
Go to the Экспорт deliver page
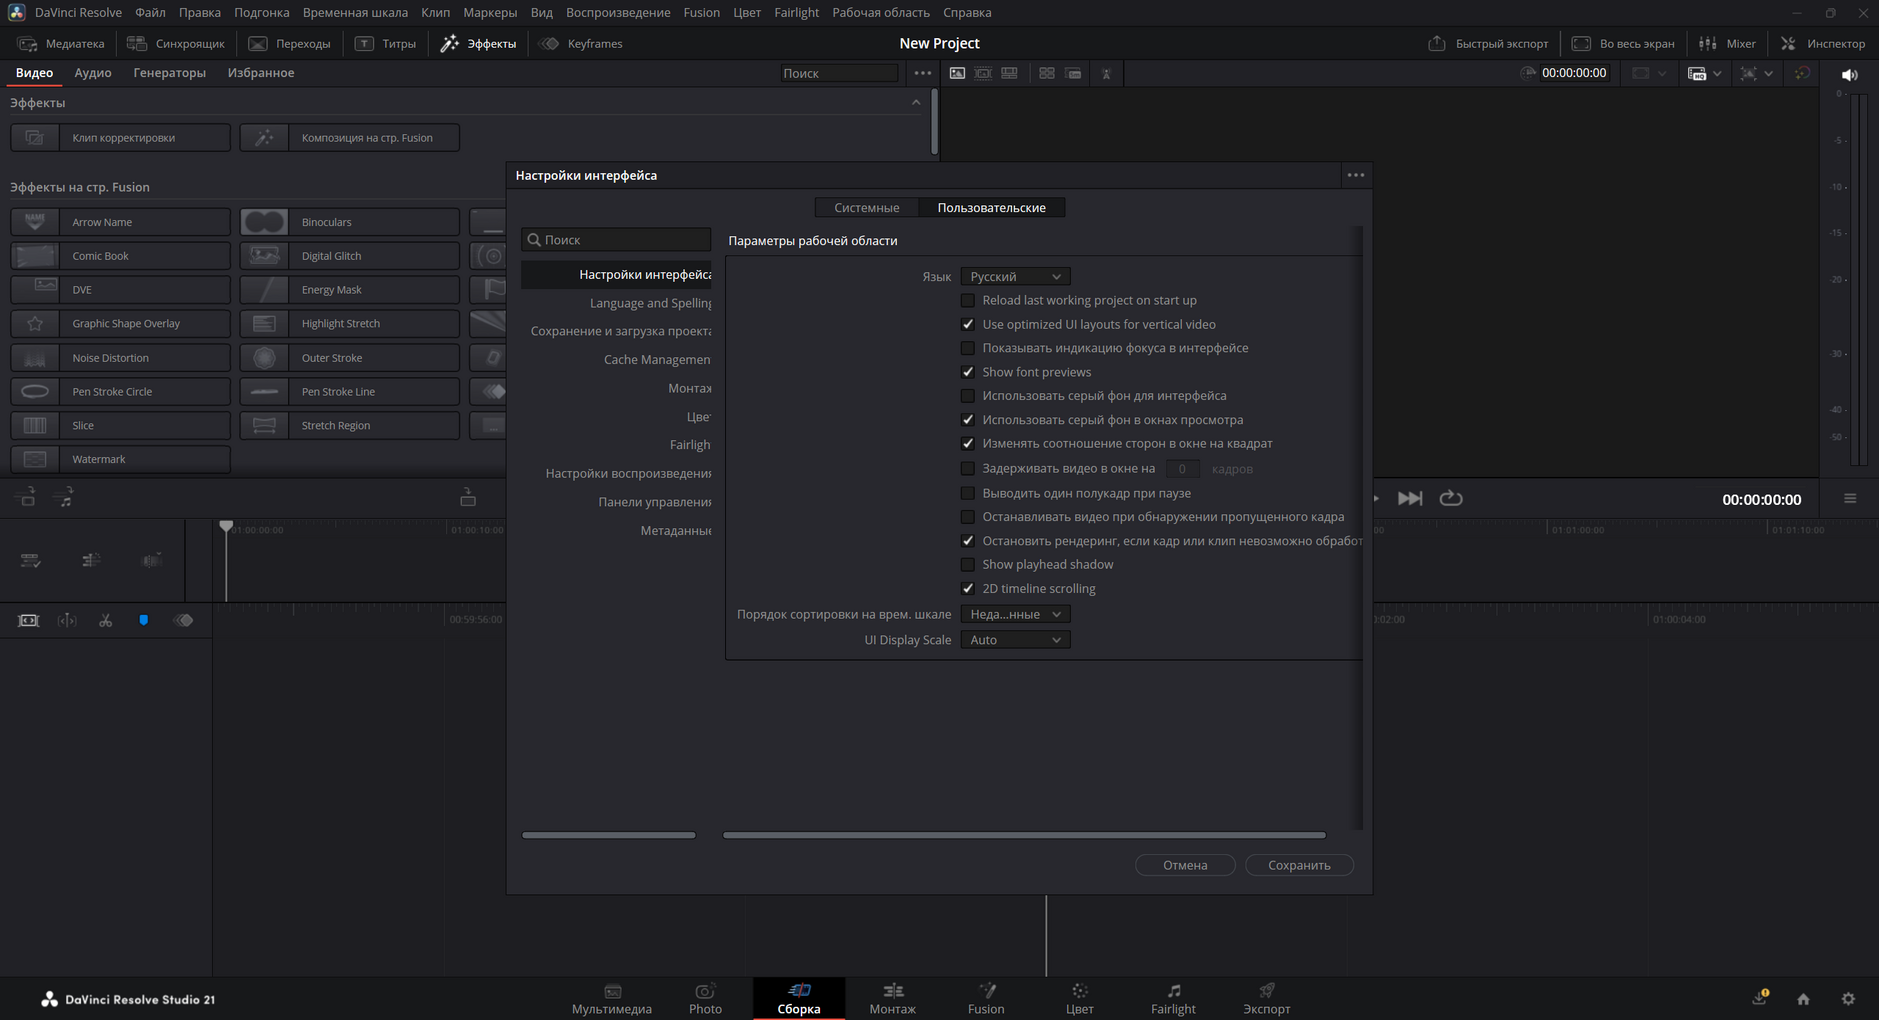coord(1267,998)
